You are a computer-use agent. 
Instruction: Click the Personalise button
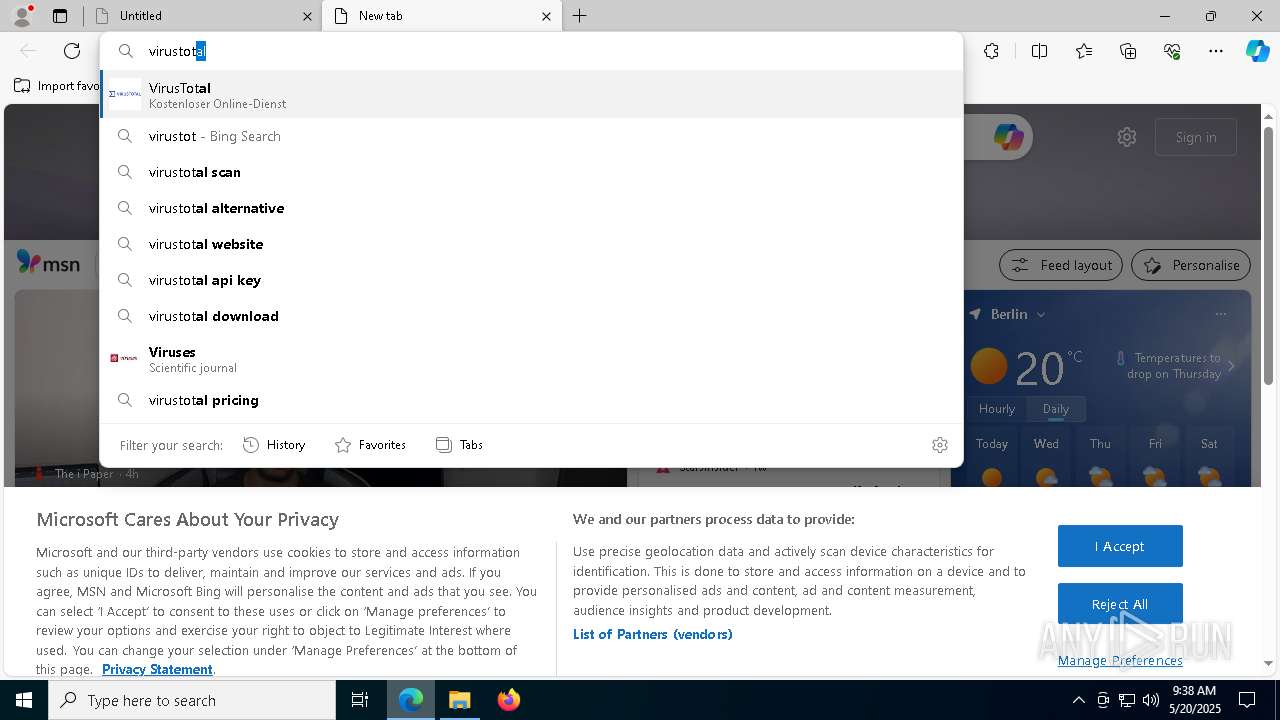pos(1191,265)
